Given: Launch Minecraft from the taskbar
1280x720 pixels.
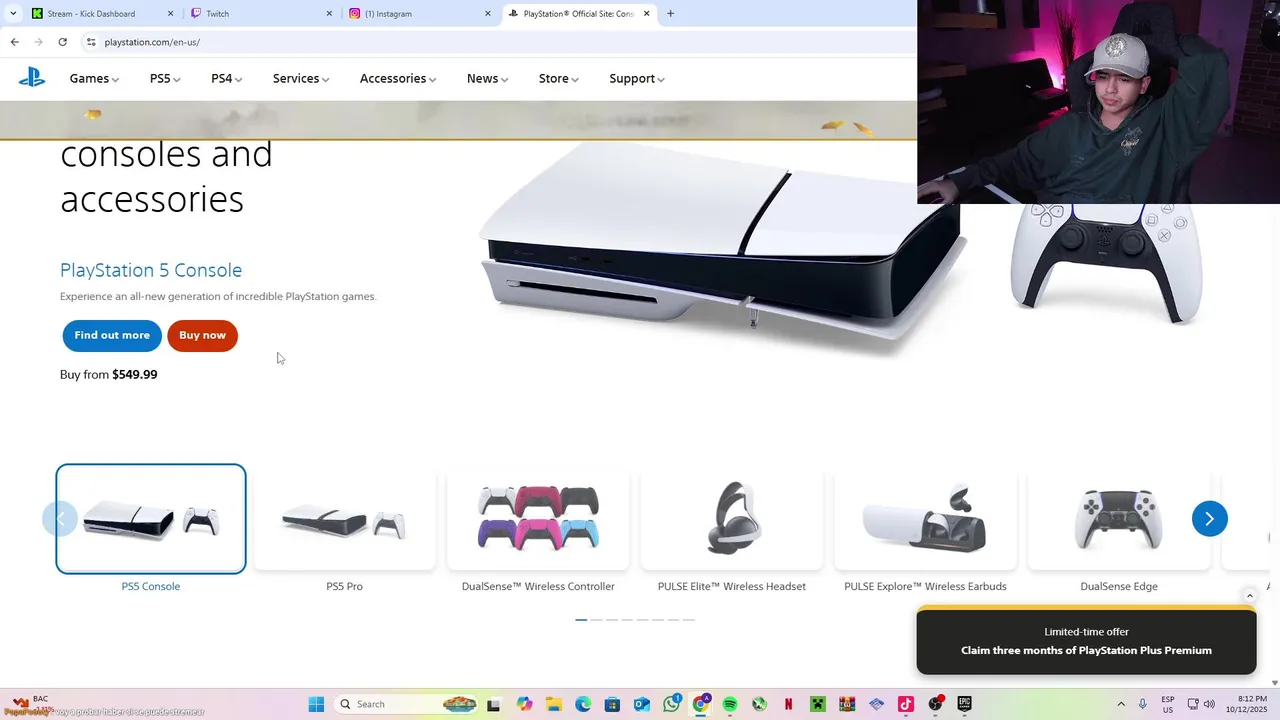Looking at the screenshot, I should tap(818, 704).
